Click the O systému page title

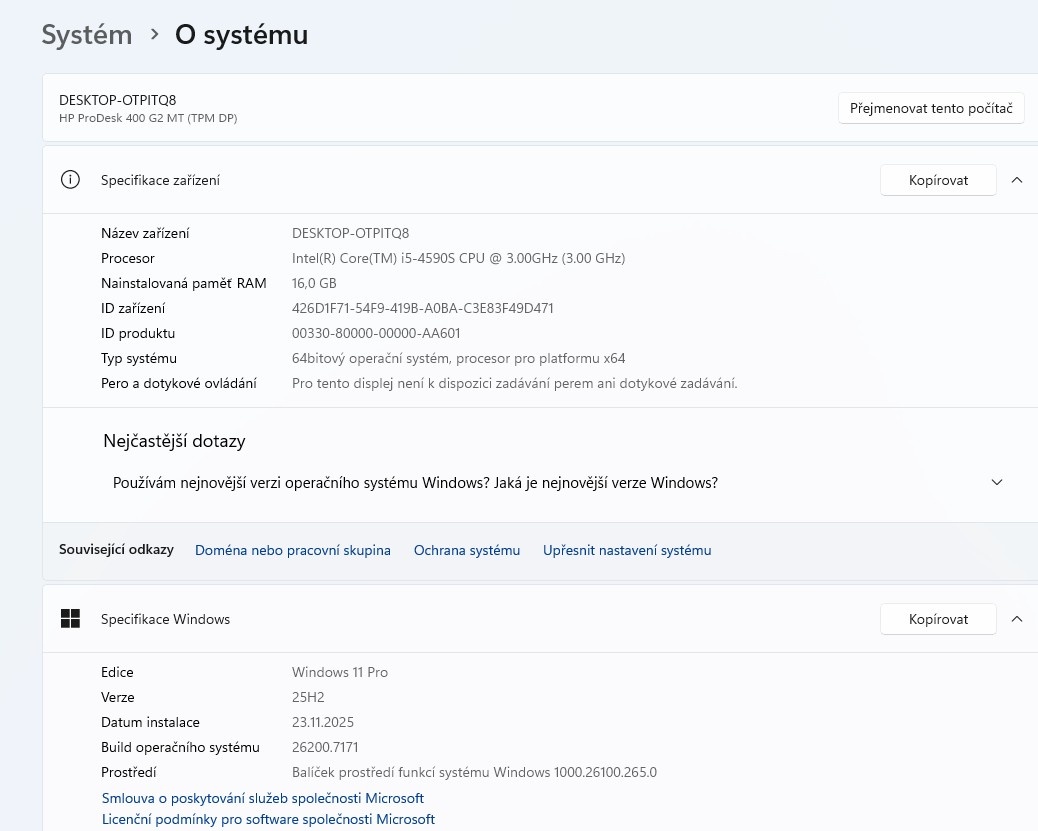click(241, 35)
